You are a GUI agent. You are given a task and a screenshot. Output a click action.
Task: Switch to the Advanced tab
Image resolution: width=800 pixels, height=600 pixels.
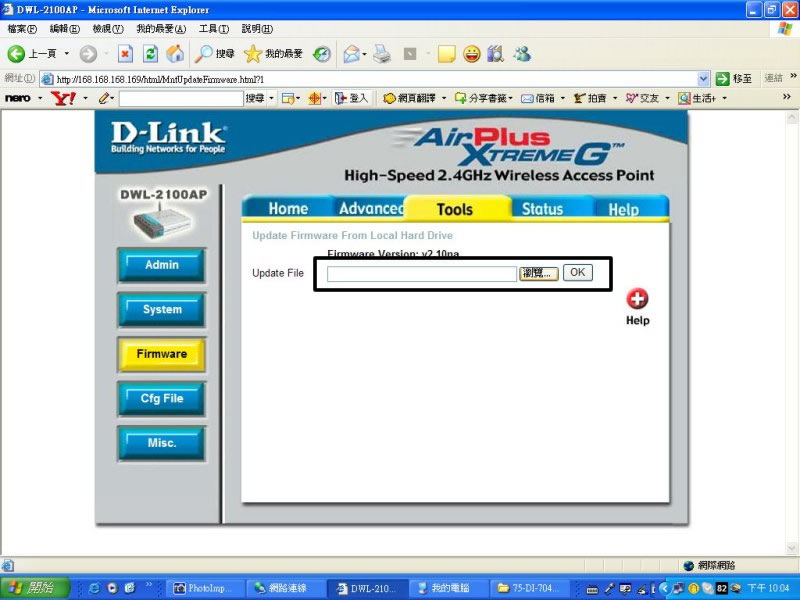[x=370, y=208]
